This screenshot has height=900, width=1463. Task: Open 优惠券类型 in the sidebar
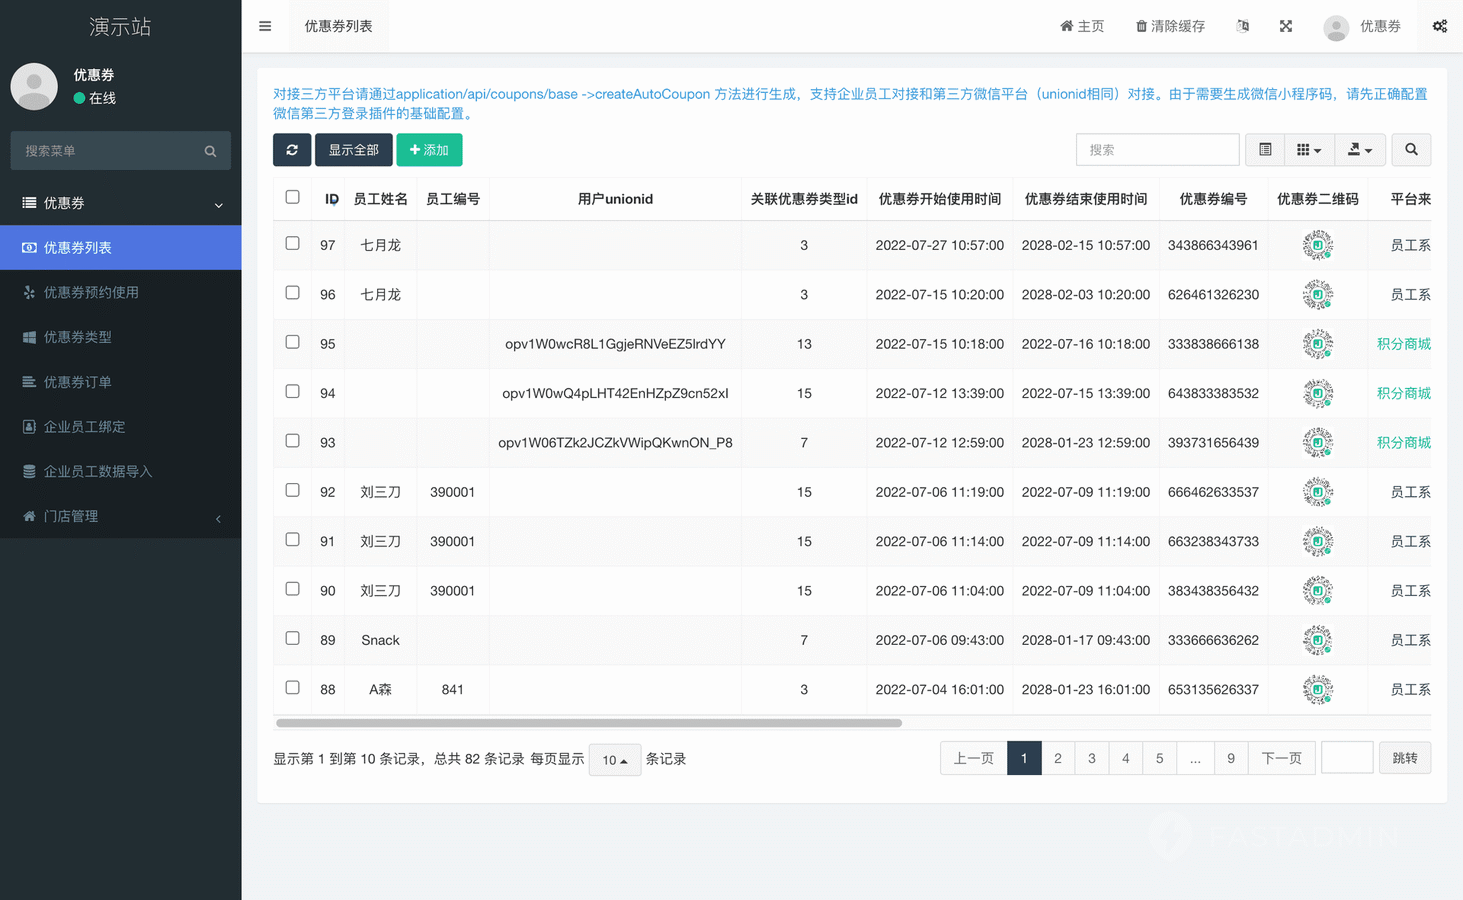click(x=78, y=337)
